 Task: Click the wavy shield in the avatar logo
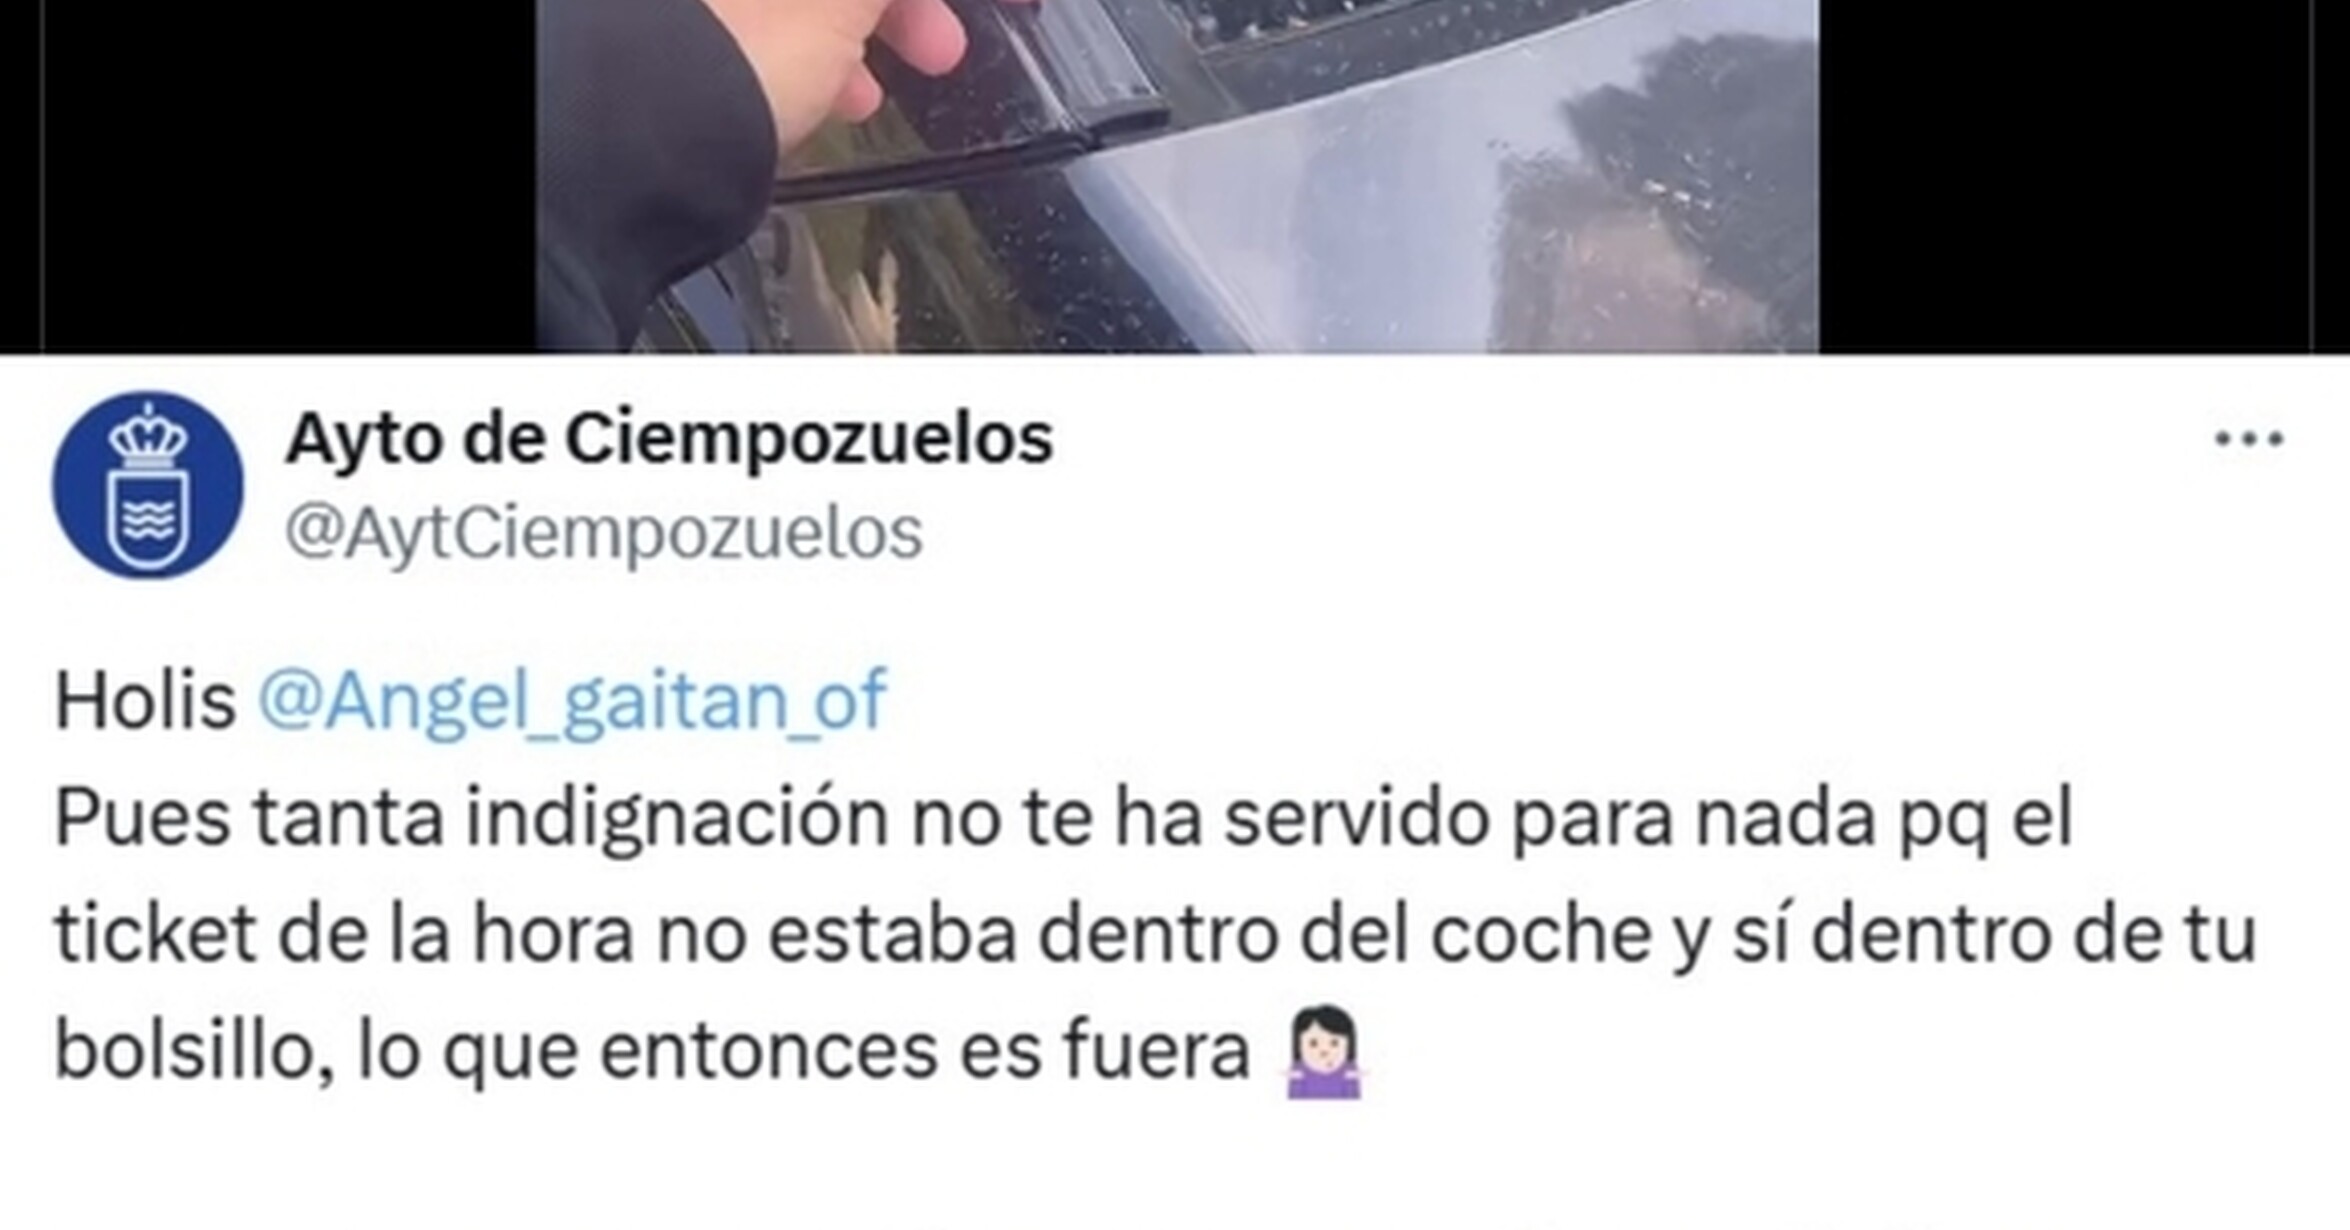pyautogui.click(x=148, y=522)
